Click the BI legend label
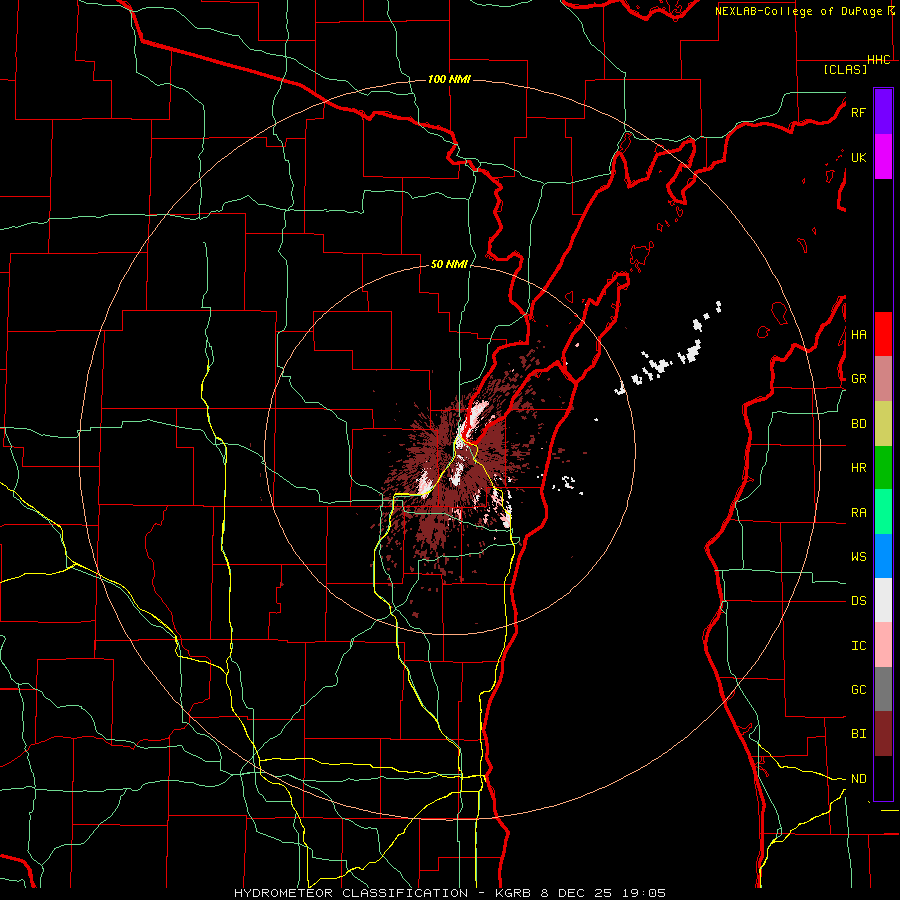 (858, 734)
